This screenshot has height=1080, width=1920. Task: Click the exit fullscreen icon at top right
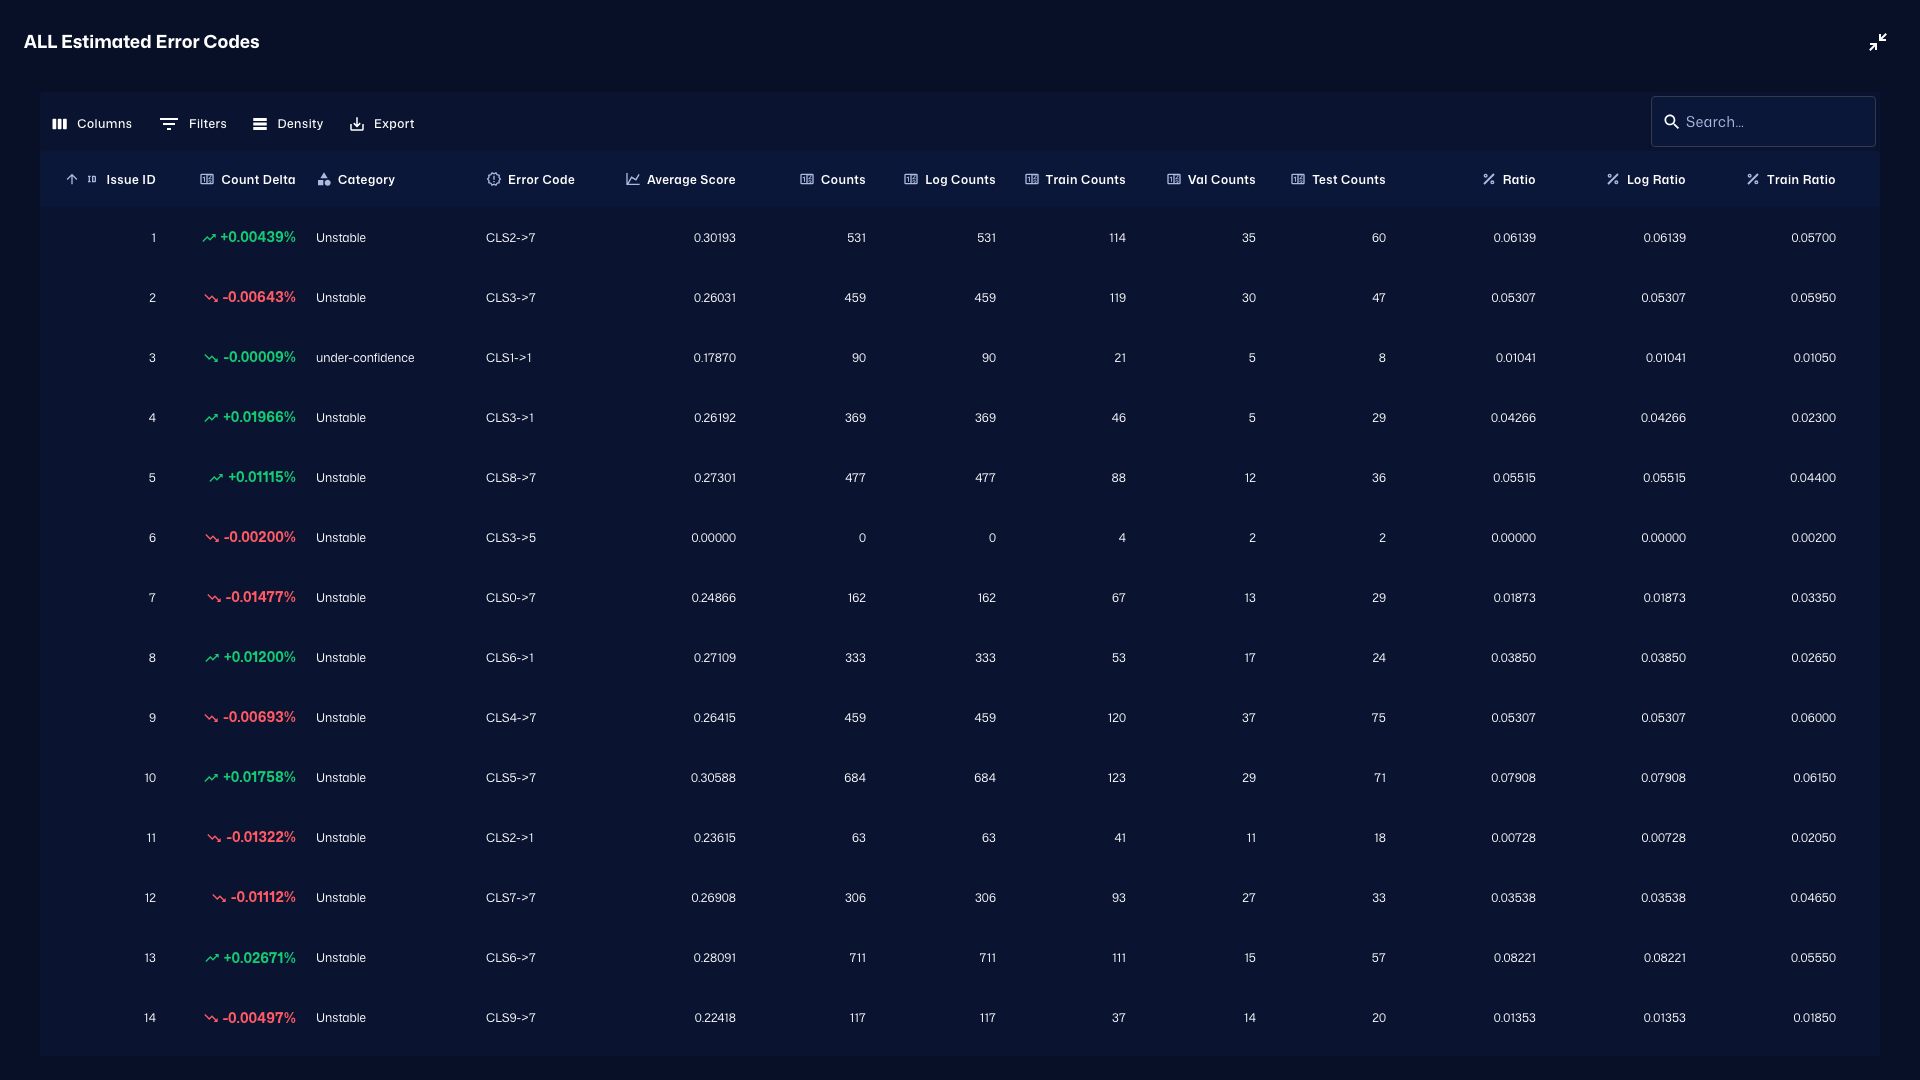pyautogui.click(x=1878, y=42)
